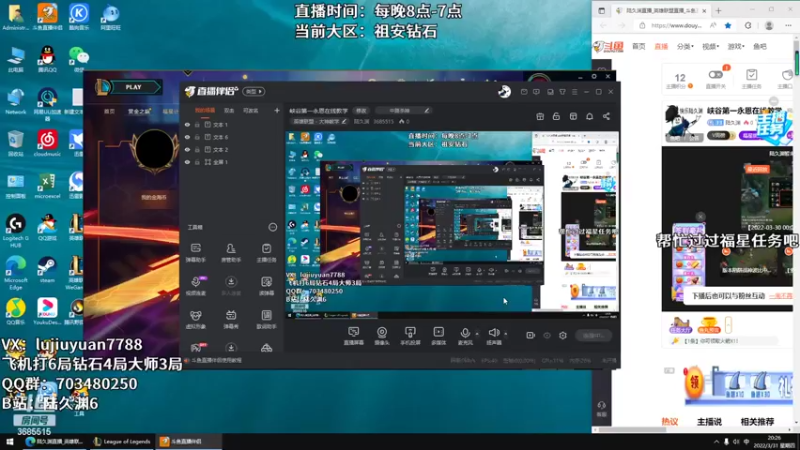Image resolution: width=800 pixels, height=450 pixels.
Task: Toggle visibility of 文本 6 source
Action: (187, 137)
